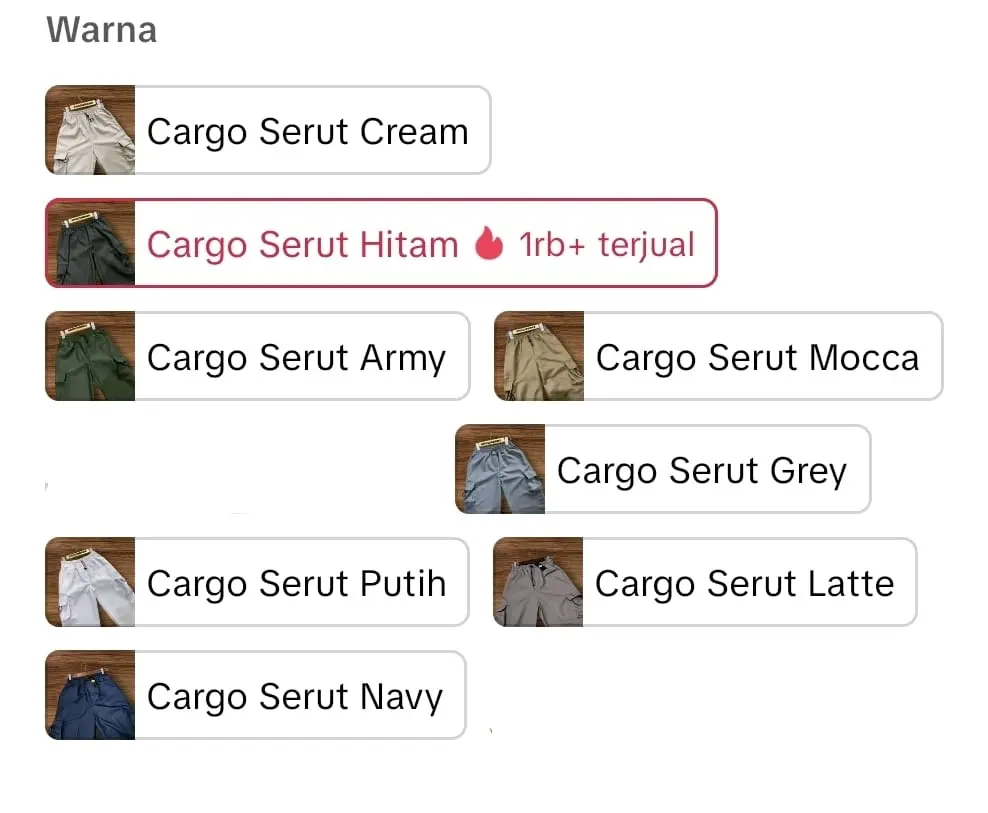This screenshot has width=988, height=813.
Task: Click the "1rb+ terjual" sold label
Action: 606,245
